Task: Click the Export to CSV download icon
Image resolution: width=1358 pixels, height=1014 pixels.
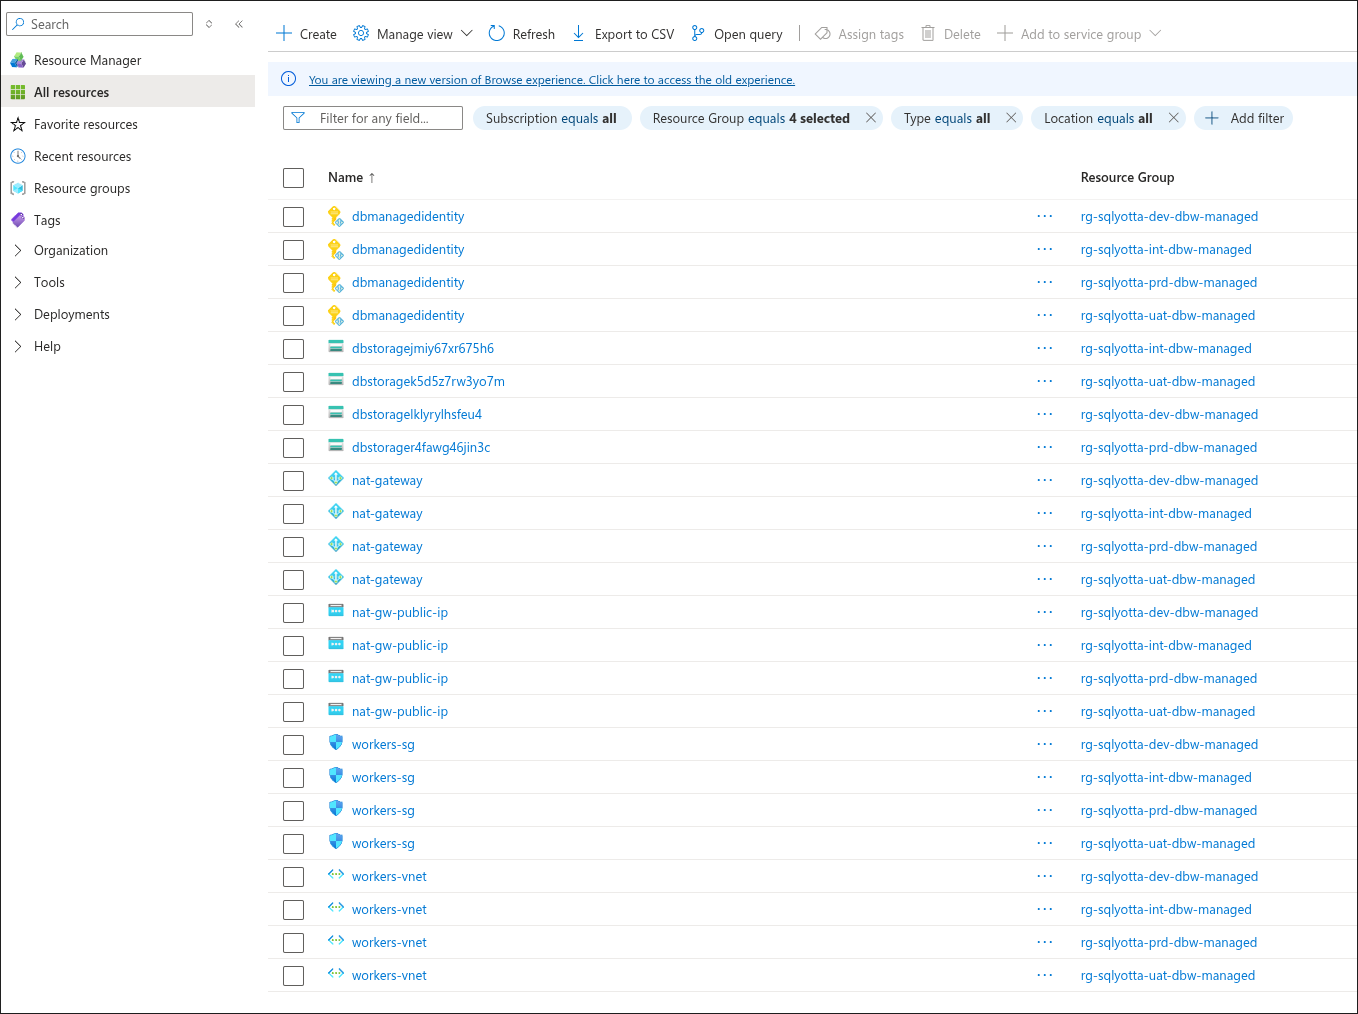Action: tap(579, 34)
